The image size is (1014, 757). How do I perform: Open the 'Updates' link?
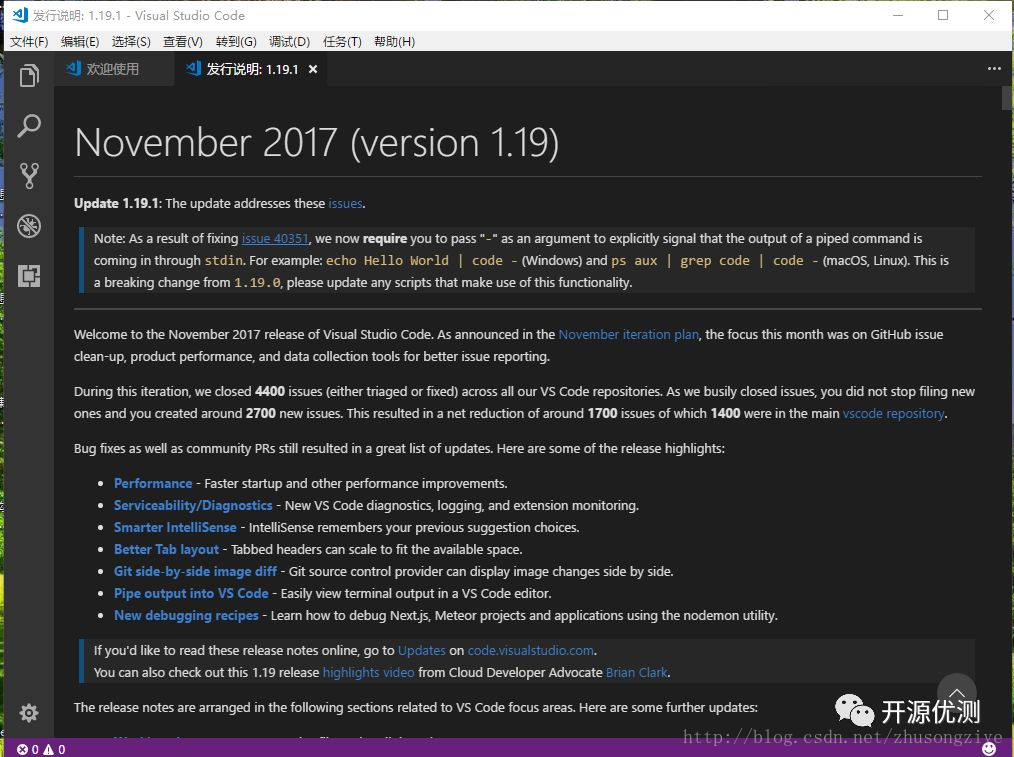(422, 650)
